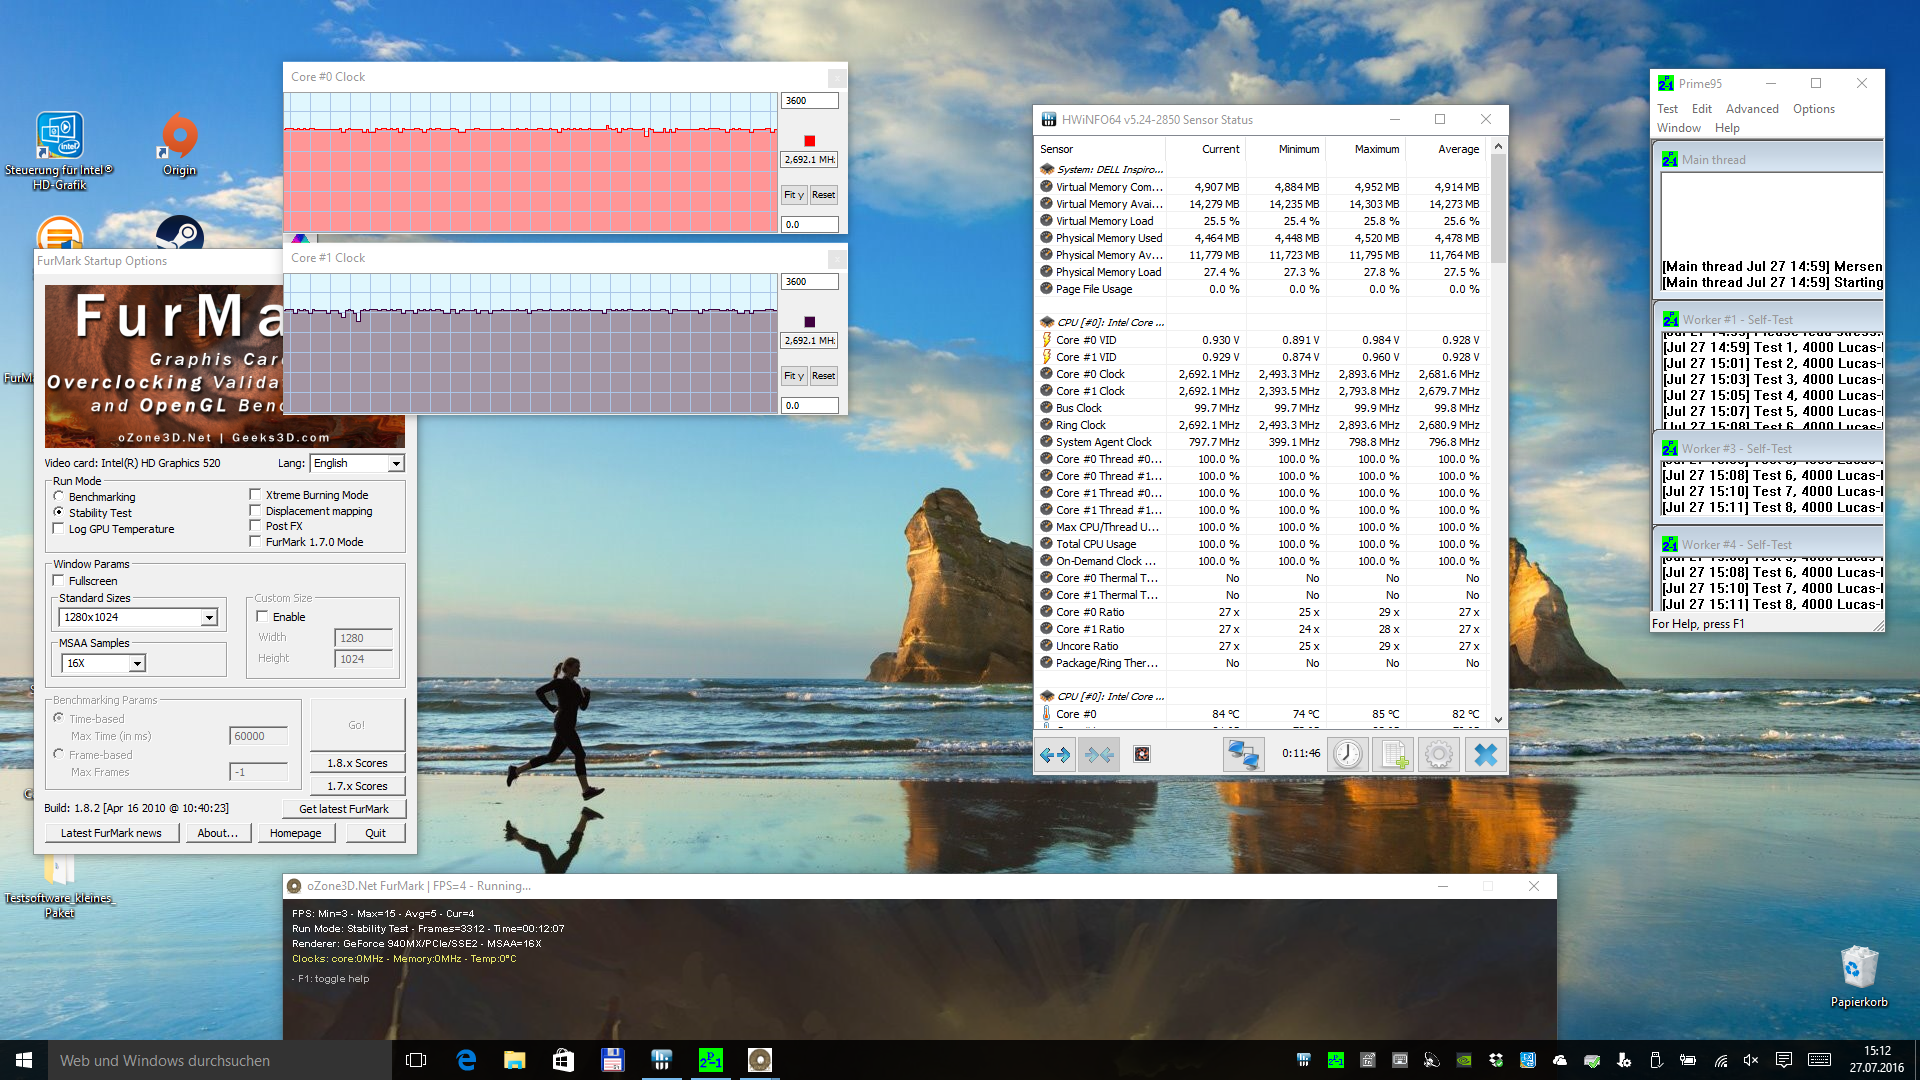Open HWiNFO fan control icon

tap(1142, 754)
